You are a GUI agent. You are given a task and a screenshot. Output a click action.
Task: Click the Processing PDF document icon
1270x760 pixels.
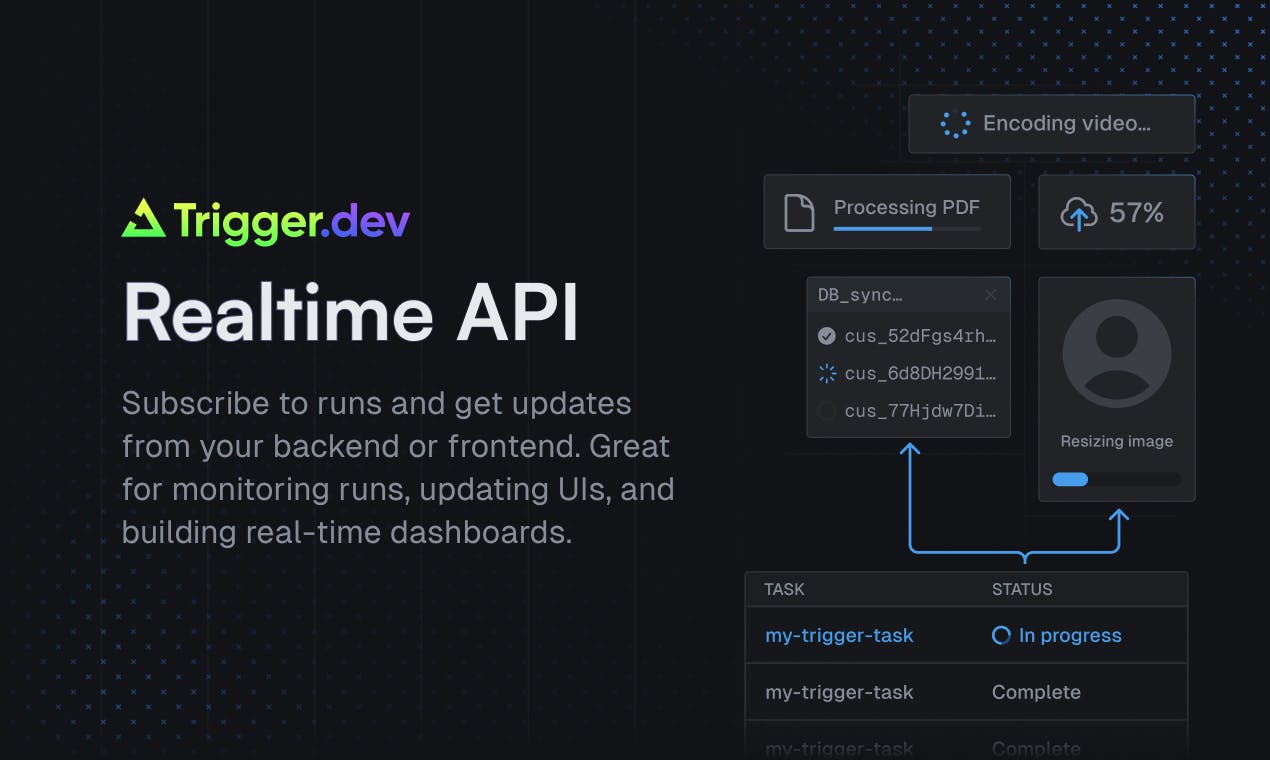(799, 213)
